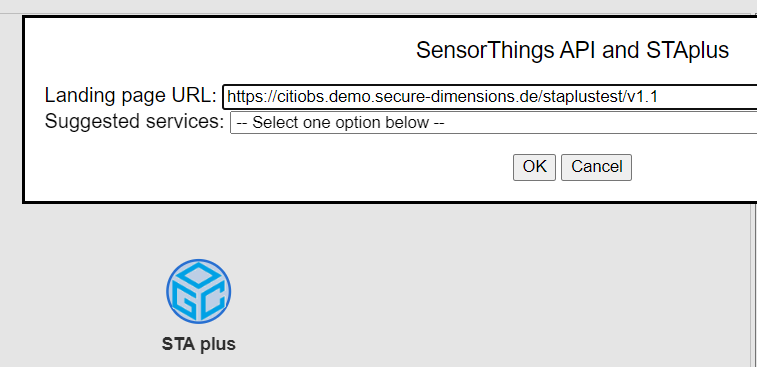
Task: Click the letter G in the OGC logo
Action: point(186,302)
